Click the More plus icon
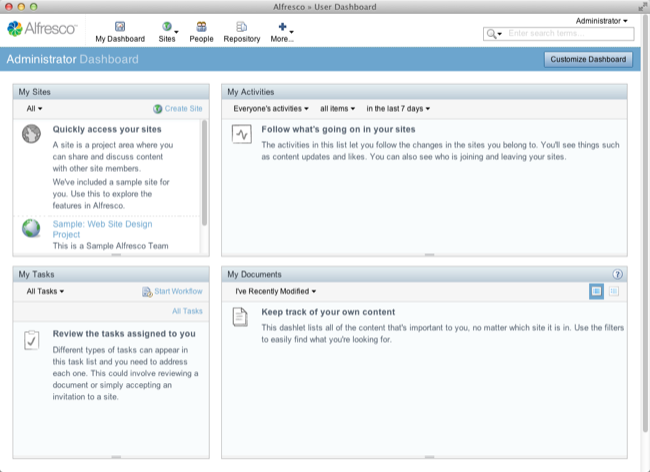650x472 pixels. coord(282,27)
